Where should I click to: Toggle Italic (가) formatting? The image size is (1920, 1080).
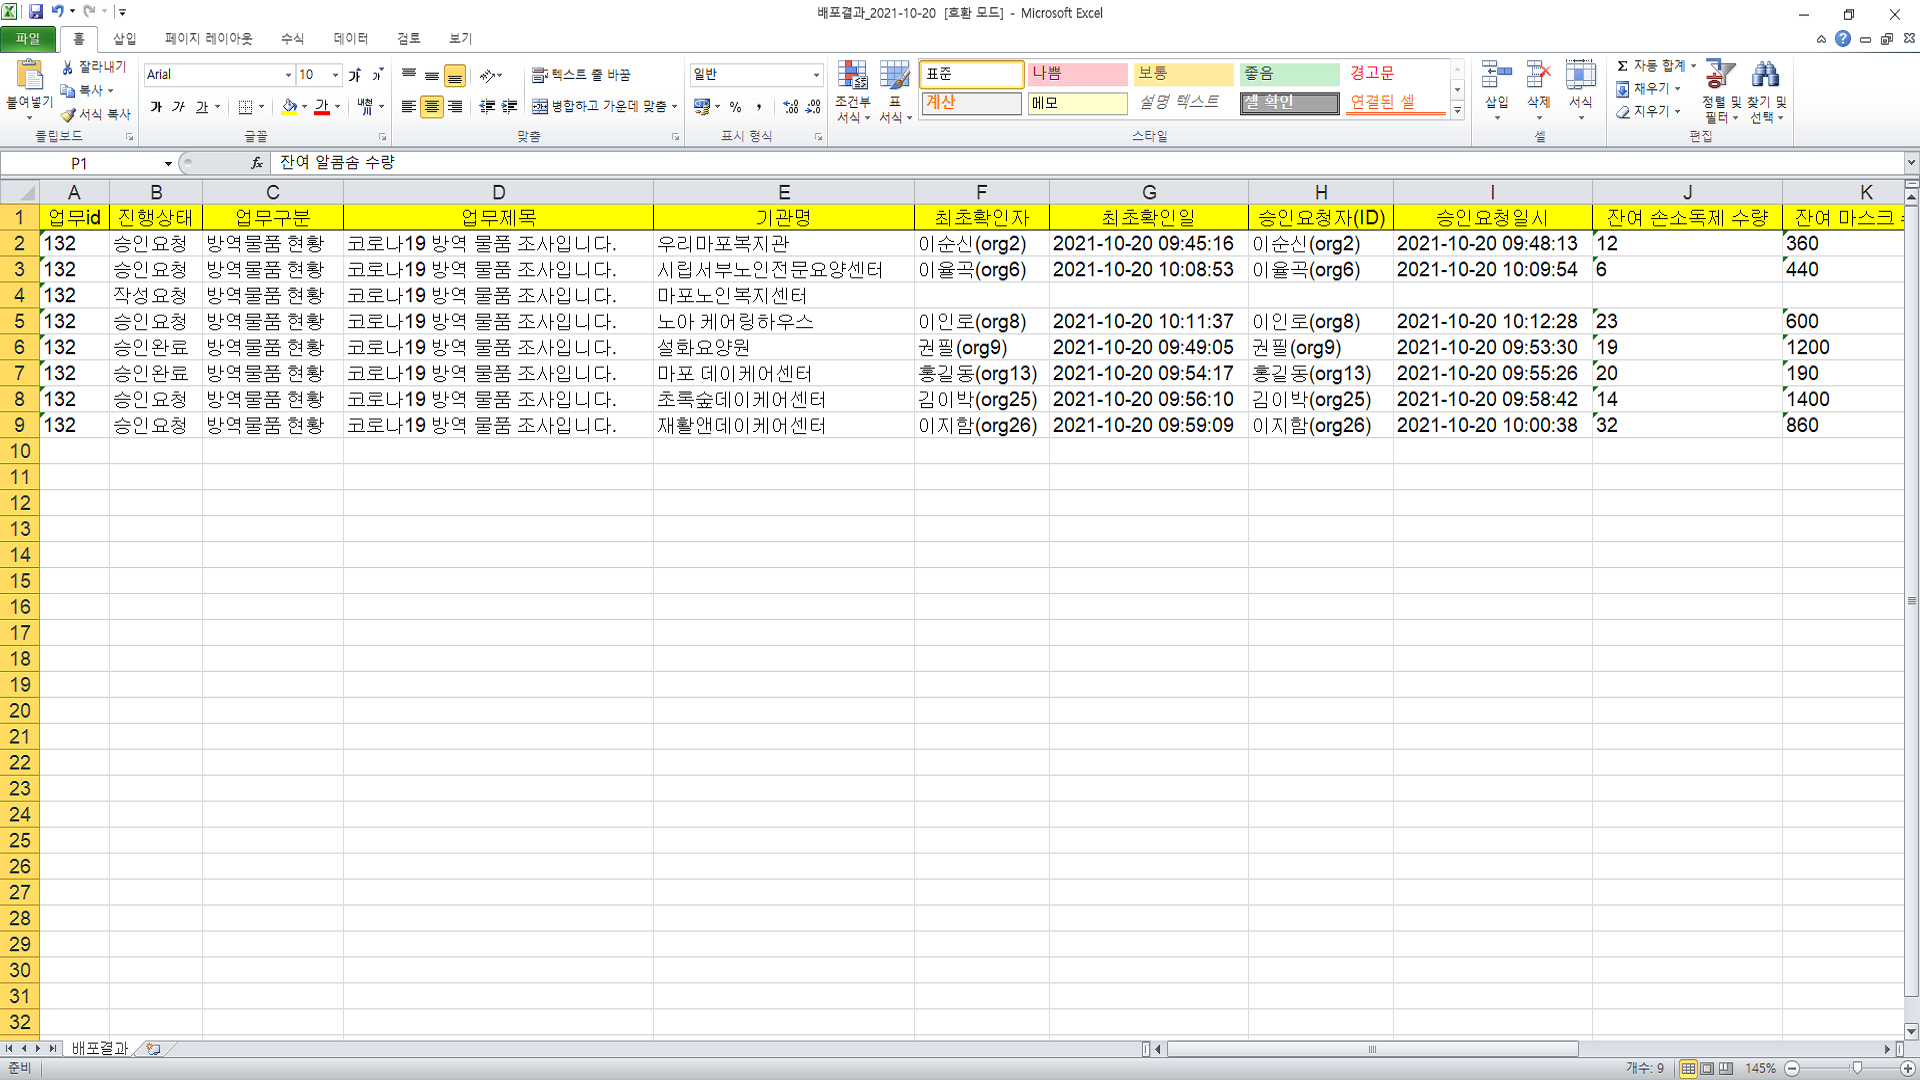coord(179,107)
